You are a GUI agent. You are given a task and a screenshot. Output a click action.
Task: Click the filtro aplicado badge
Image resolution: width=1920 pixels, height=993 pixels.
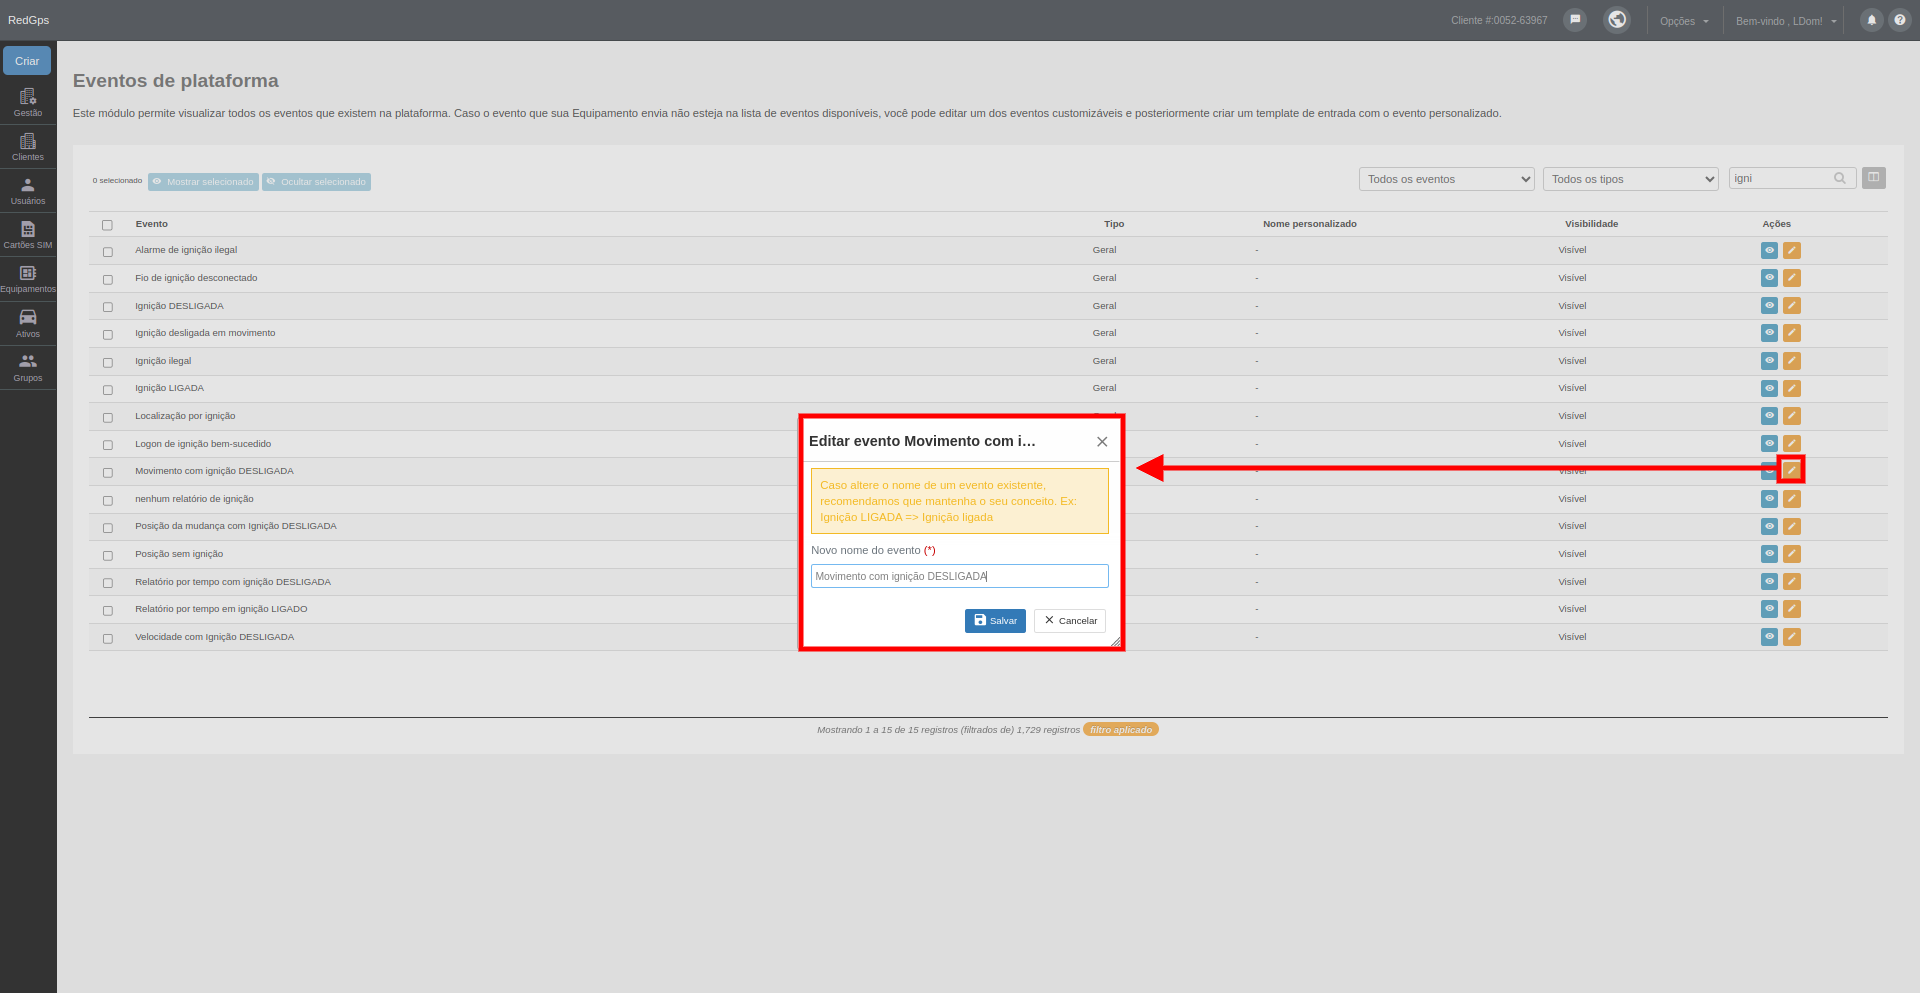[x=1121, y=730]
